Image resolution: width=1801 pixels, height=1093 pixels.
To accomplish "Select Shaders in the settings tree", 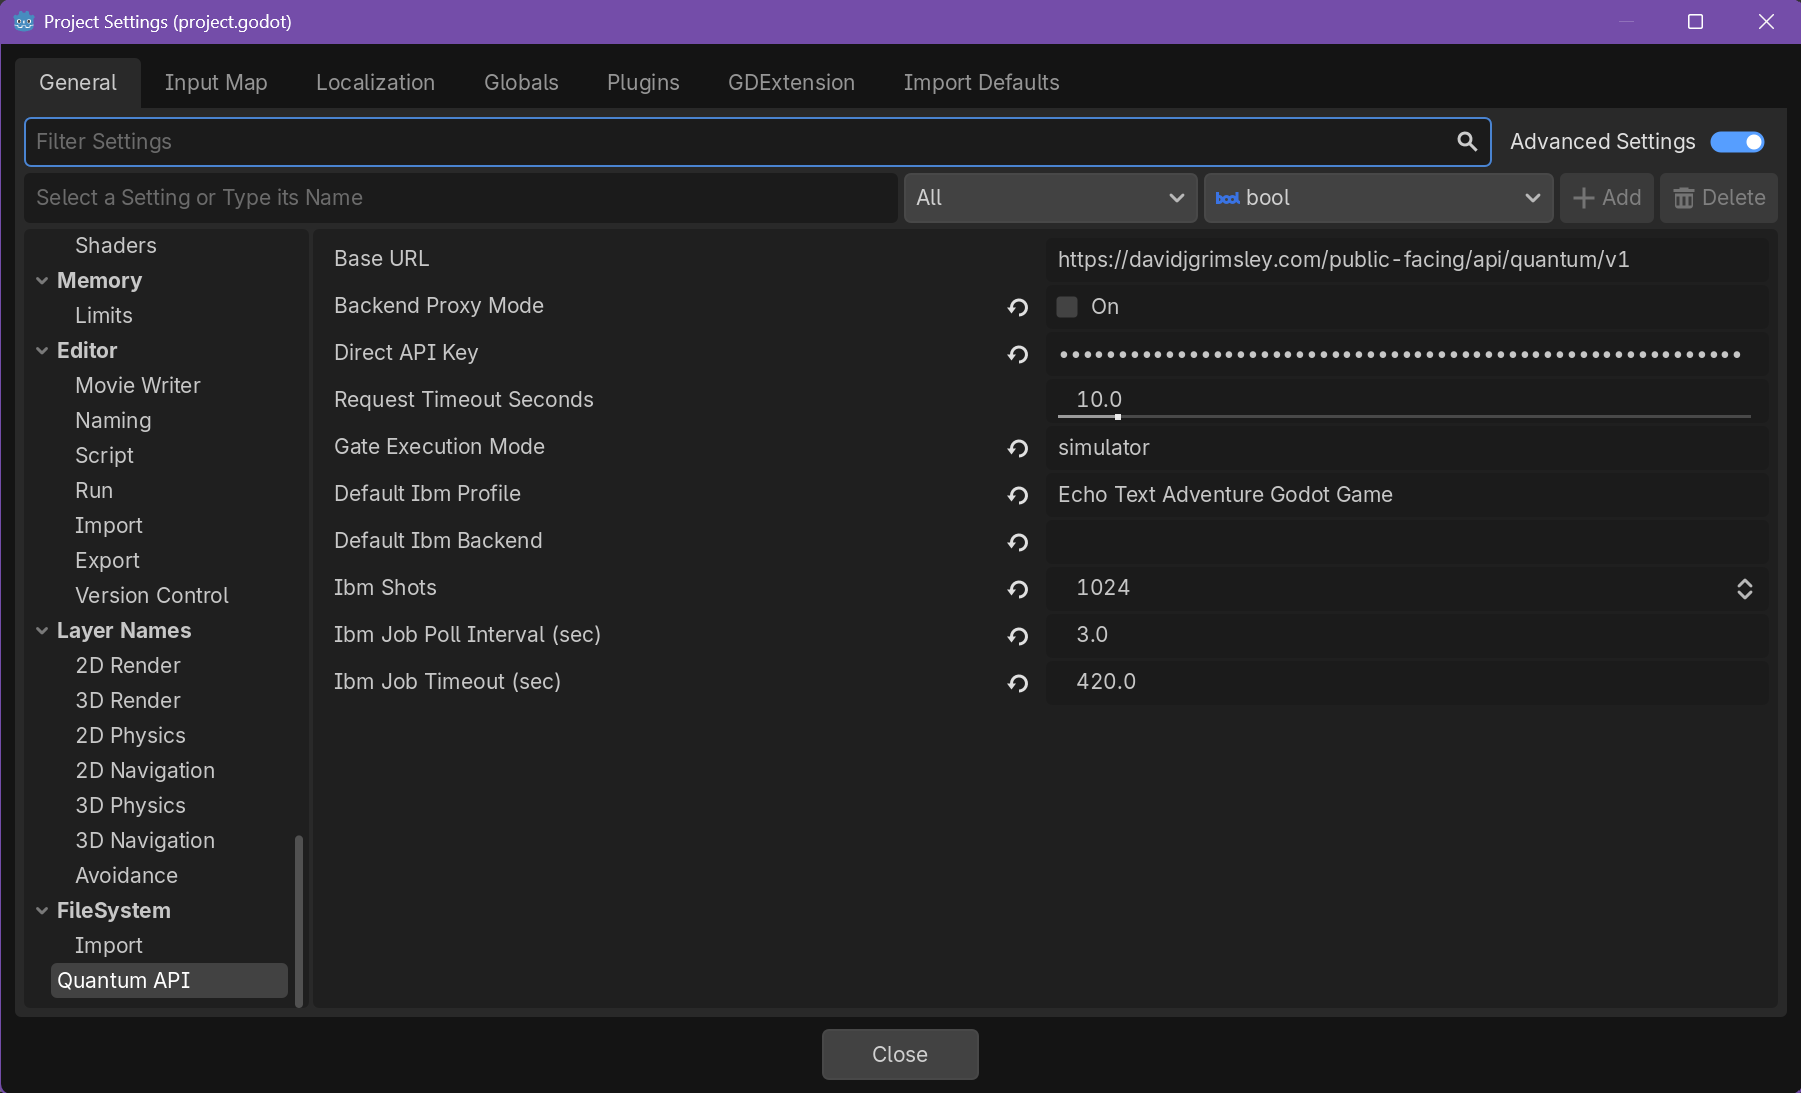I will click(116, 246).
